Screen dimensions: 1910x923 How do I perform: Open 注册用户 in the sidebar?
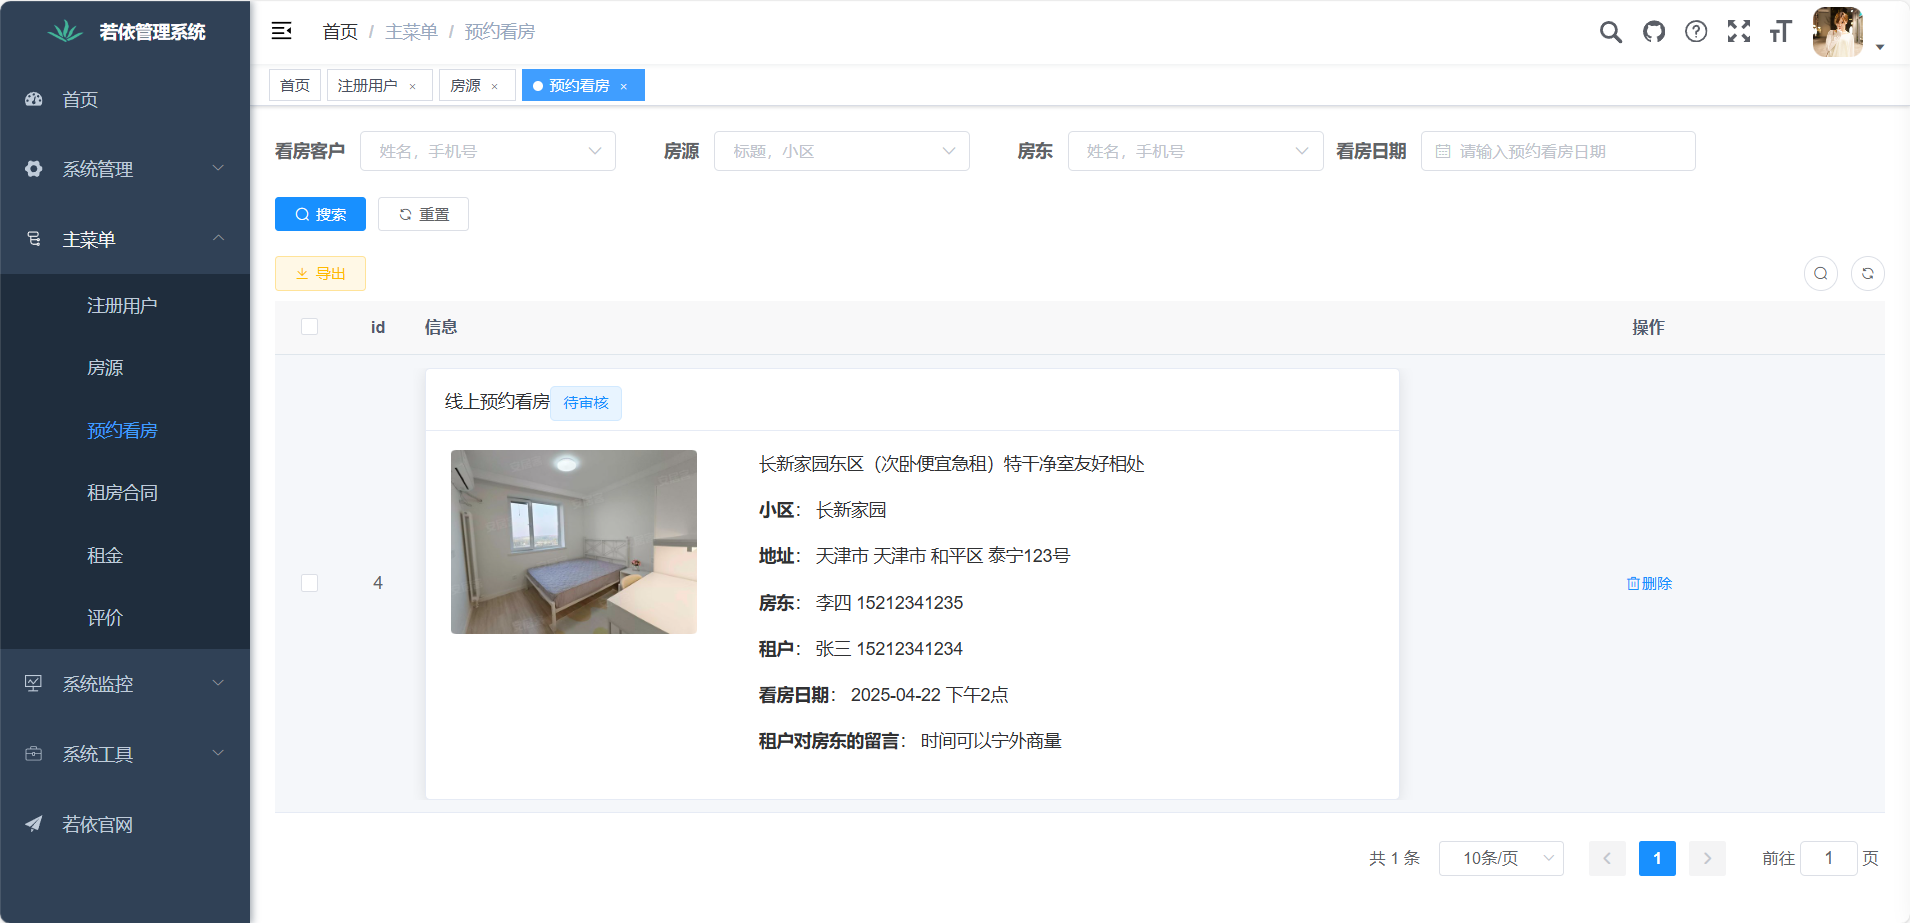click(125, 305)
